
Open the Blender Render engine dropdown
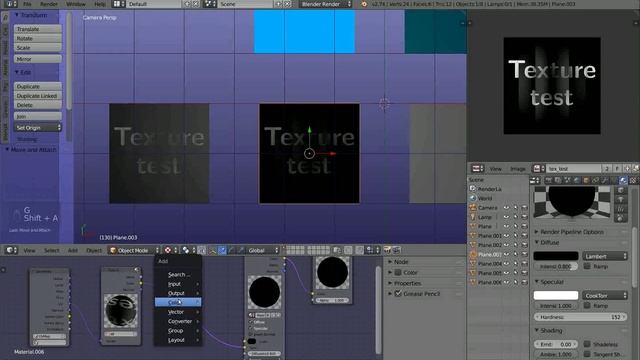click(325, 4)
